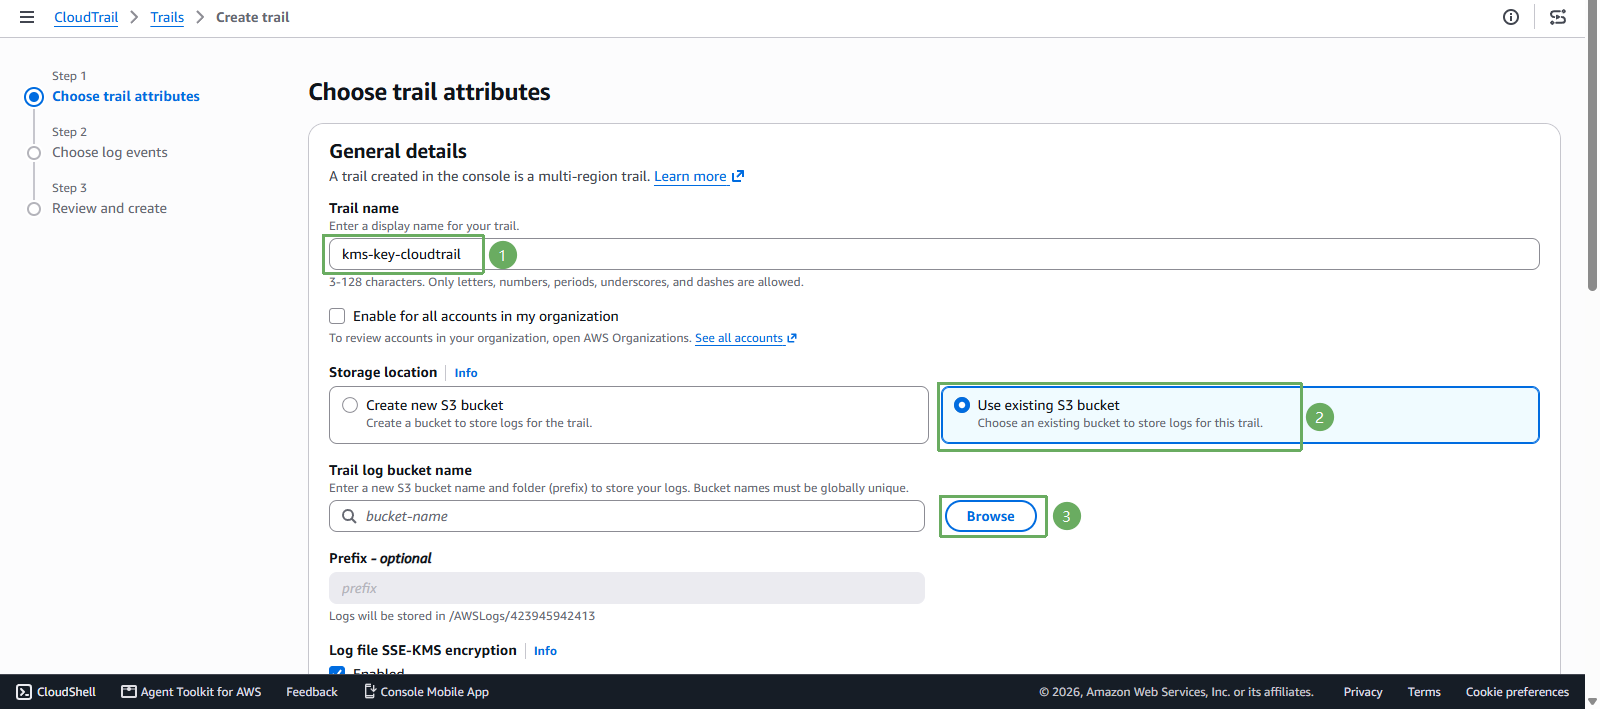The image size is (1600, 709).
Task: Go to CloudTrail breadcrumb
Action: (x=86, y=17)
